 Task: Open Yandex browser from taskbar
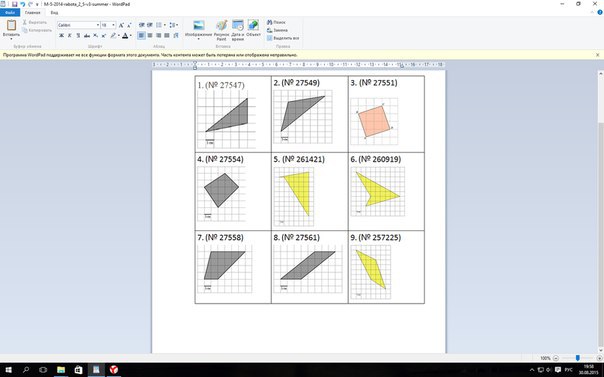click(114, 370)
